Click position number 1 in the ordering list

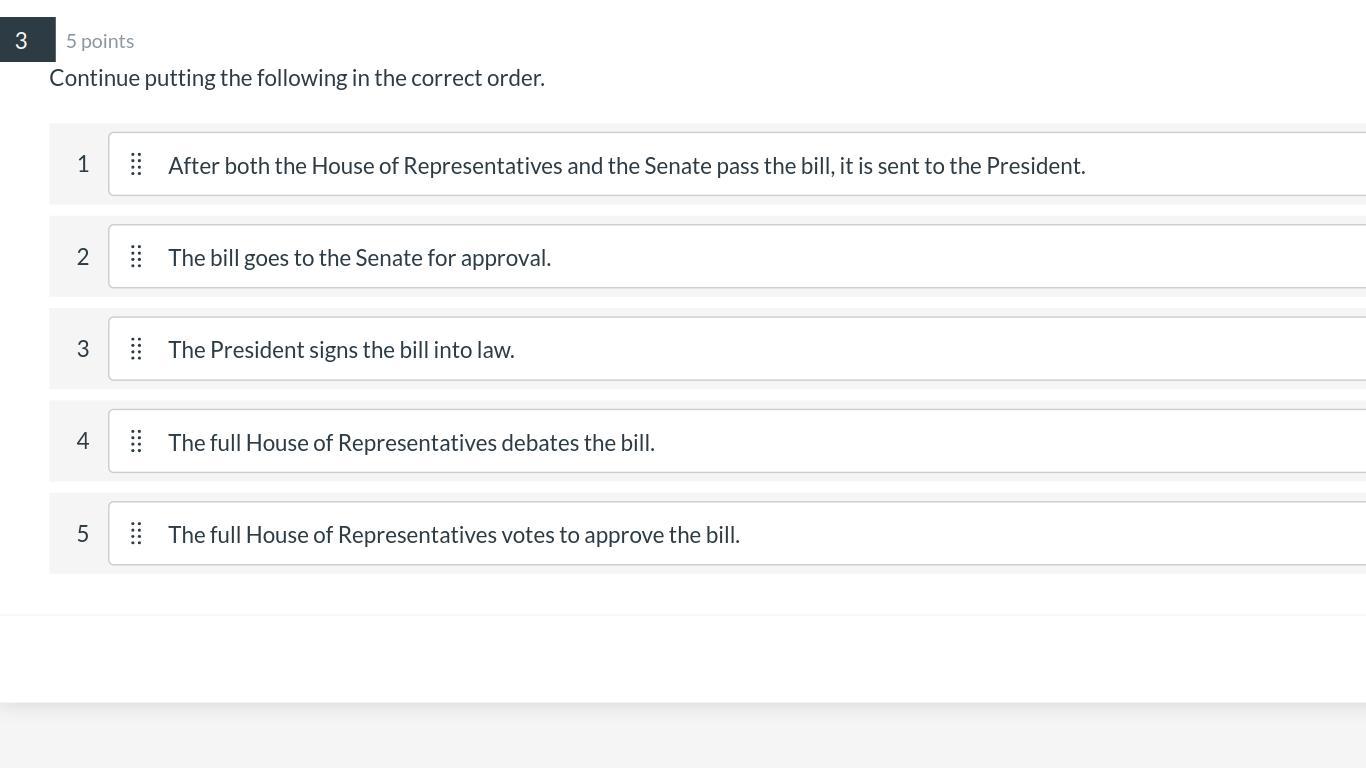click(x=83, y=164)
